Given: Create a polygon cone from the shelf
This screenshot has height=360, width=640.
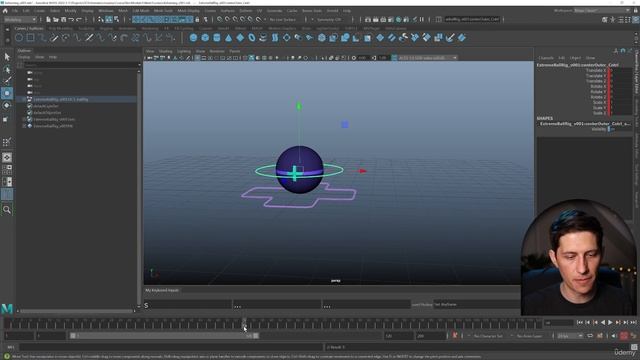Looking at the screenshot, I should [229, 38].
